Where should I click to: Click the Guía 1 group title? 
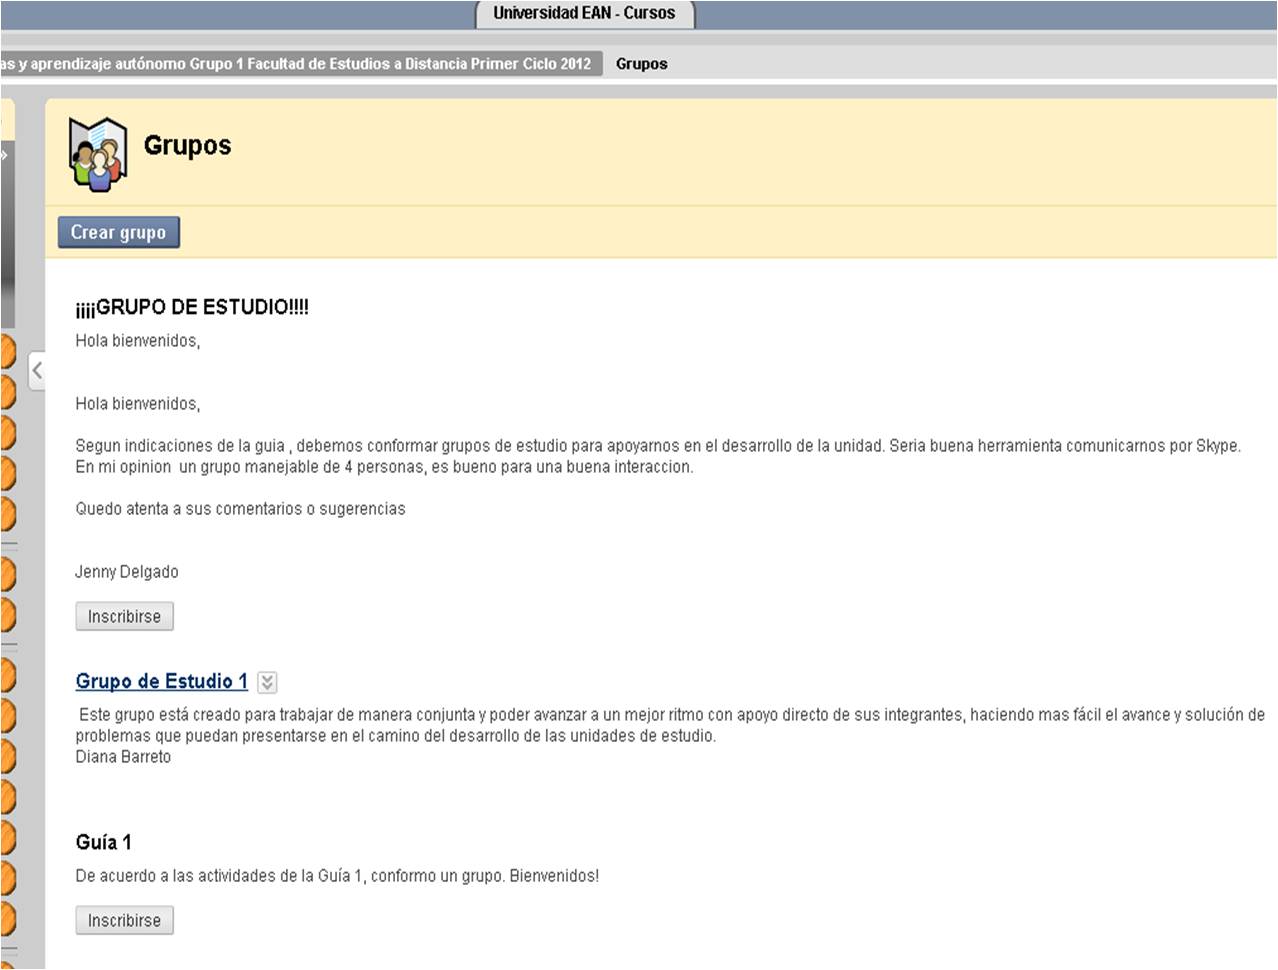(x=103, y=842)
